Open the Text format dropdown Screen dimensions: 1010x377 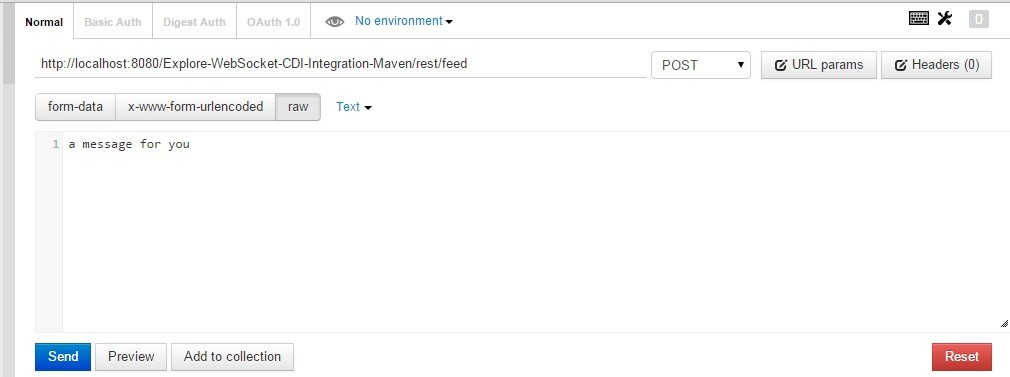354,107
